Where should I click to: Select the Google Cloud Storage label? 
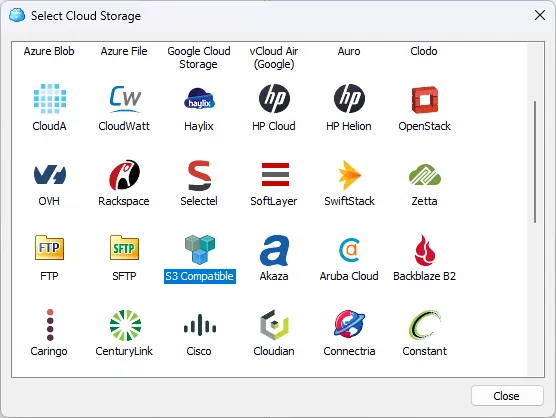pos(199,57)
